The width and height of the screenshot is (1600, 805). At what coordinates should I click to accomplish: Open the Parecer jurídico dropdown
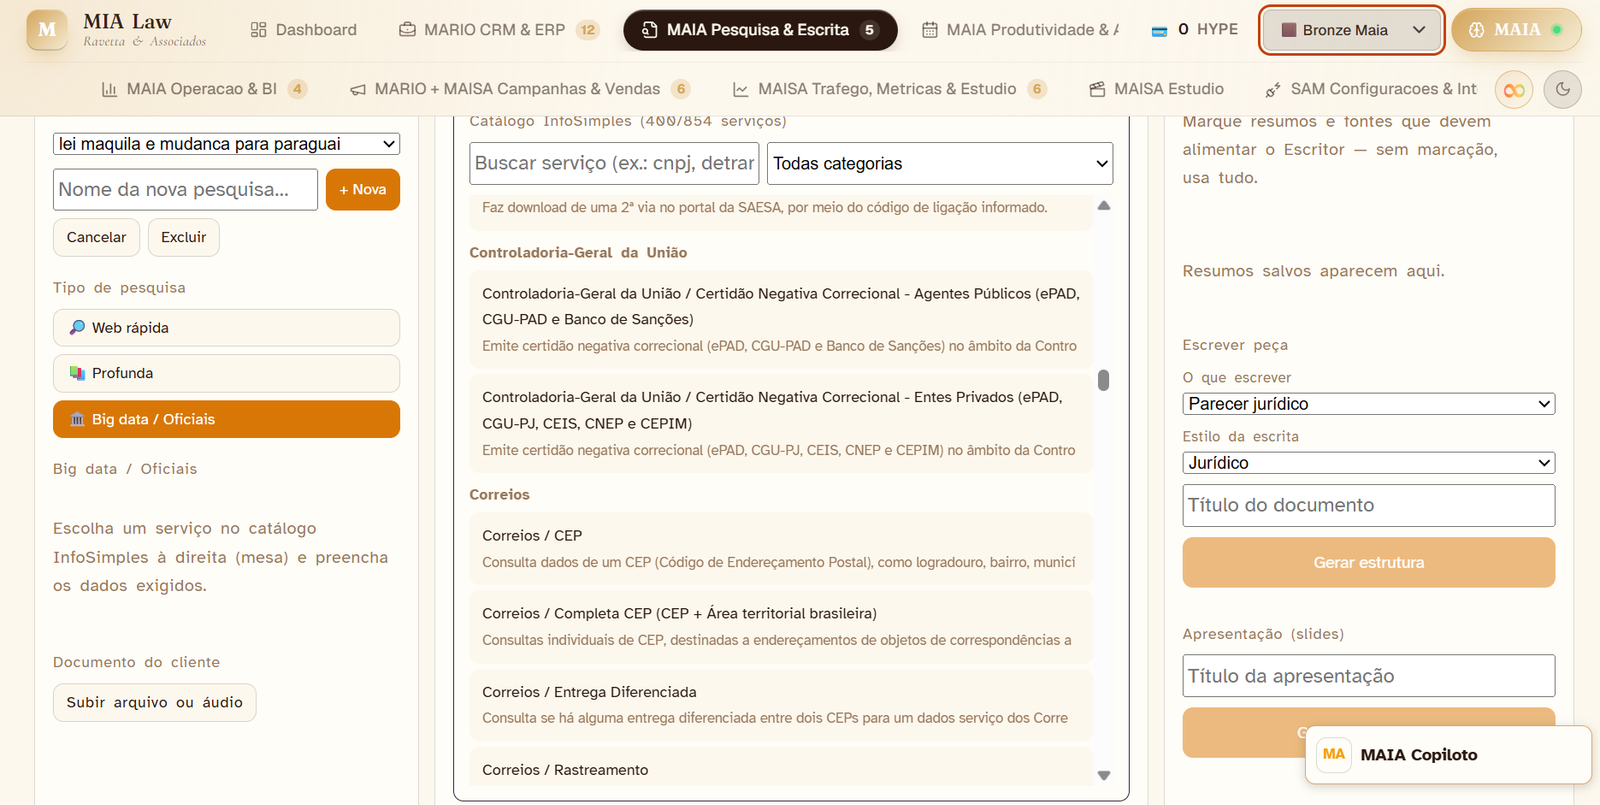point(1368,404)
